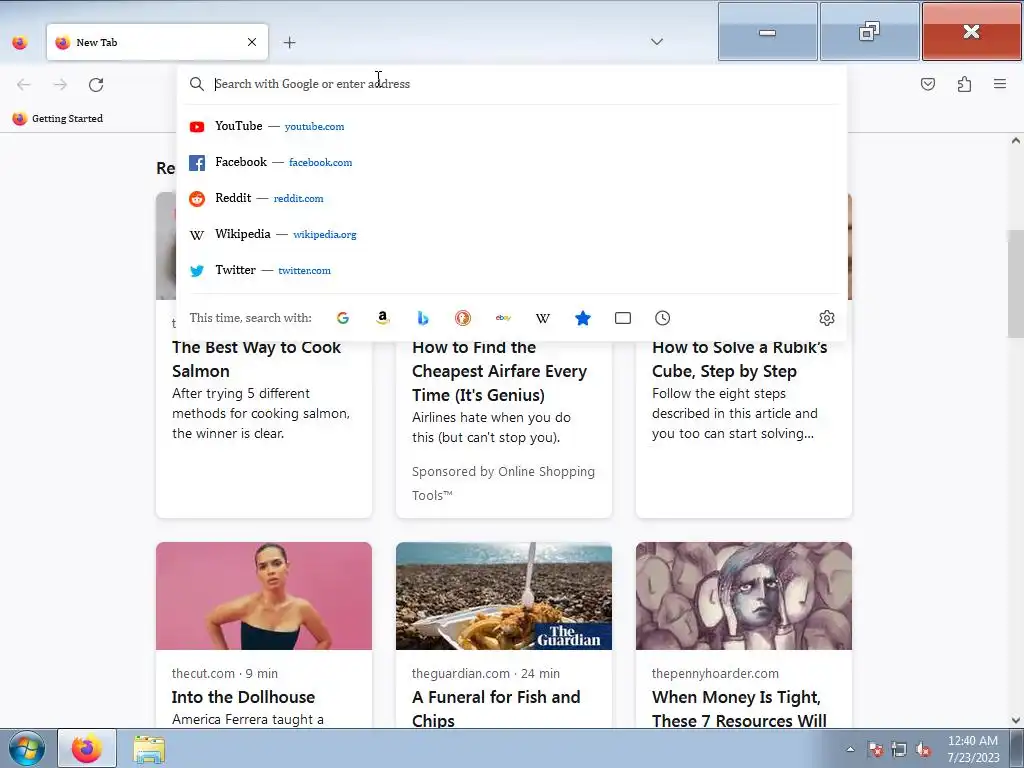1024x768 pixels.
Task: Open A Funeral for Fish and Chips image
Action: tap(504, 596)
